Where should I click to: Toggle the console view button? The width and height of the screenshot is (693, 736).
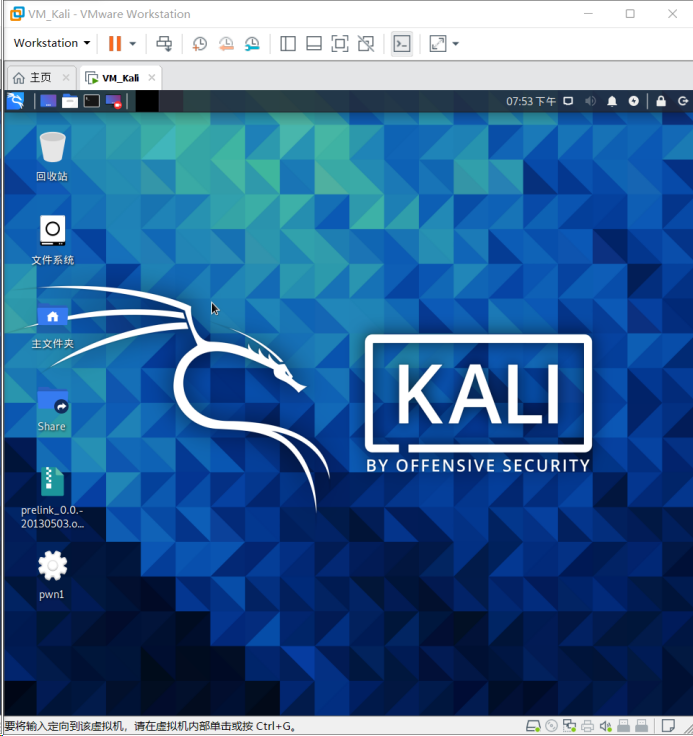pyautogui.click(x=402, y=44)
